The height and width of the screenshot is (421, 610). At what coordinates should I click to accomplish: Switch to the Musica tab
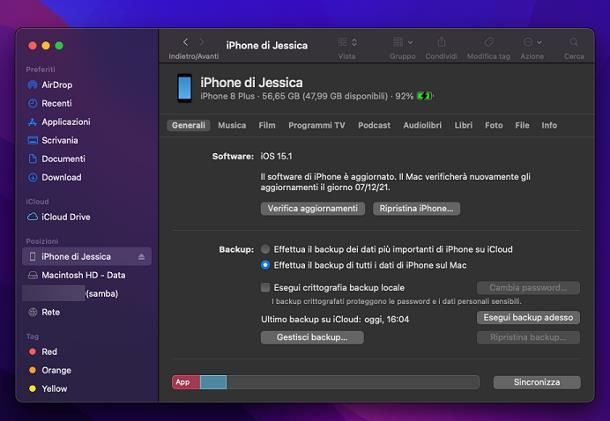(232, 125)
